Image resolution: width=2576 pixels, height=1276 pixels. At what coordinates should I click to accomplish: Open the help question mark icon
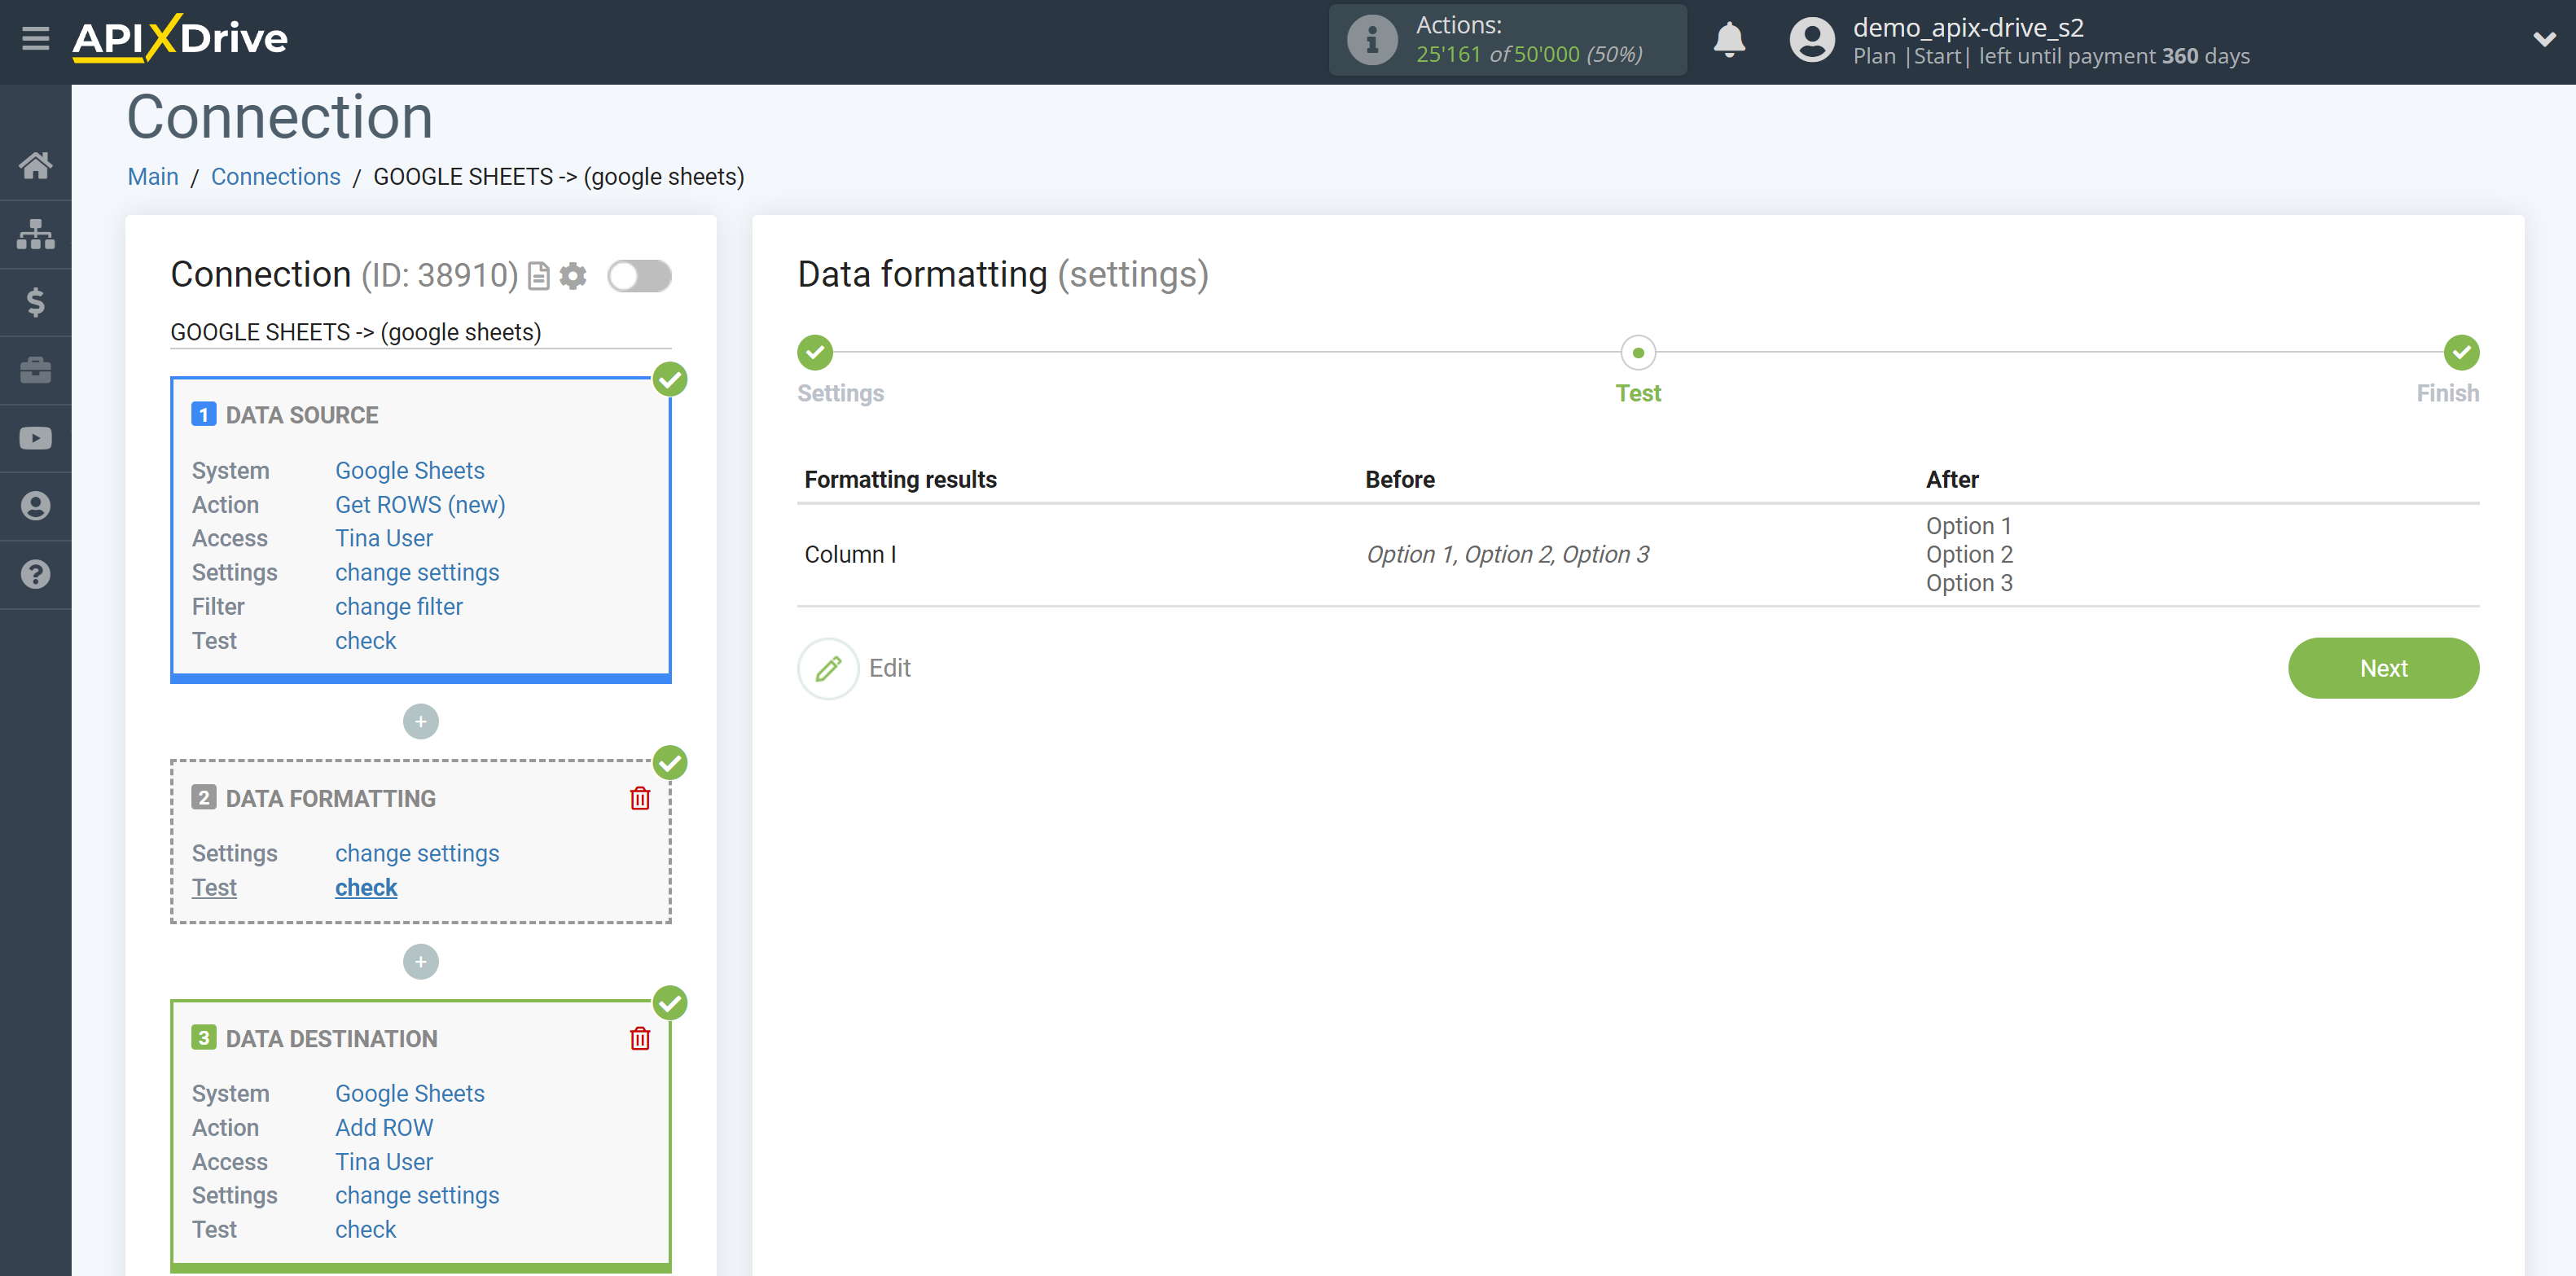coord(36,574)
